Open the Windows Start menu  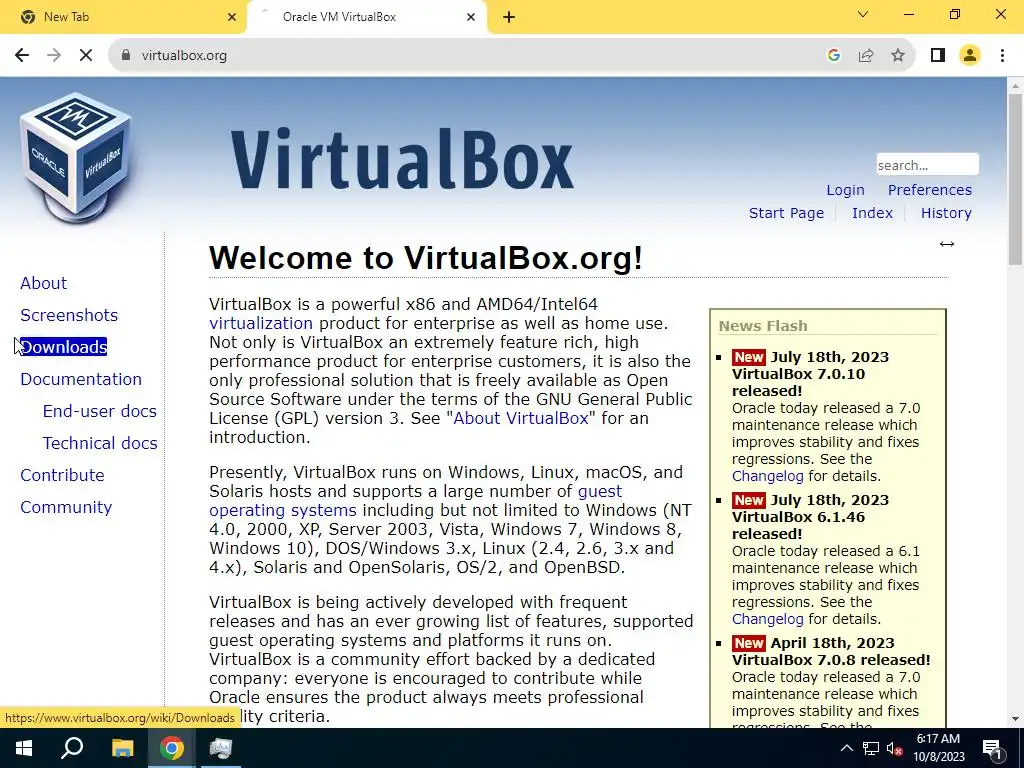click(24, 748)
